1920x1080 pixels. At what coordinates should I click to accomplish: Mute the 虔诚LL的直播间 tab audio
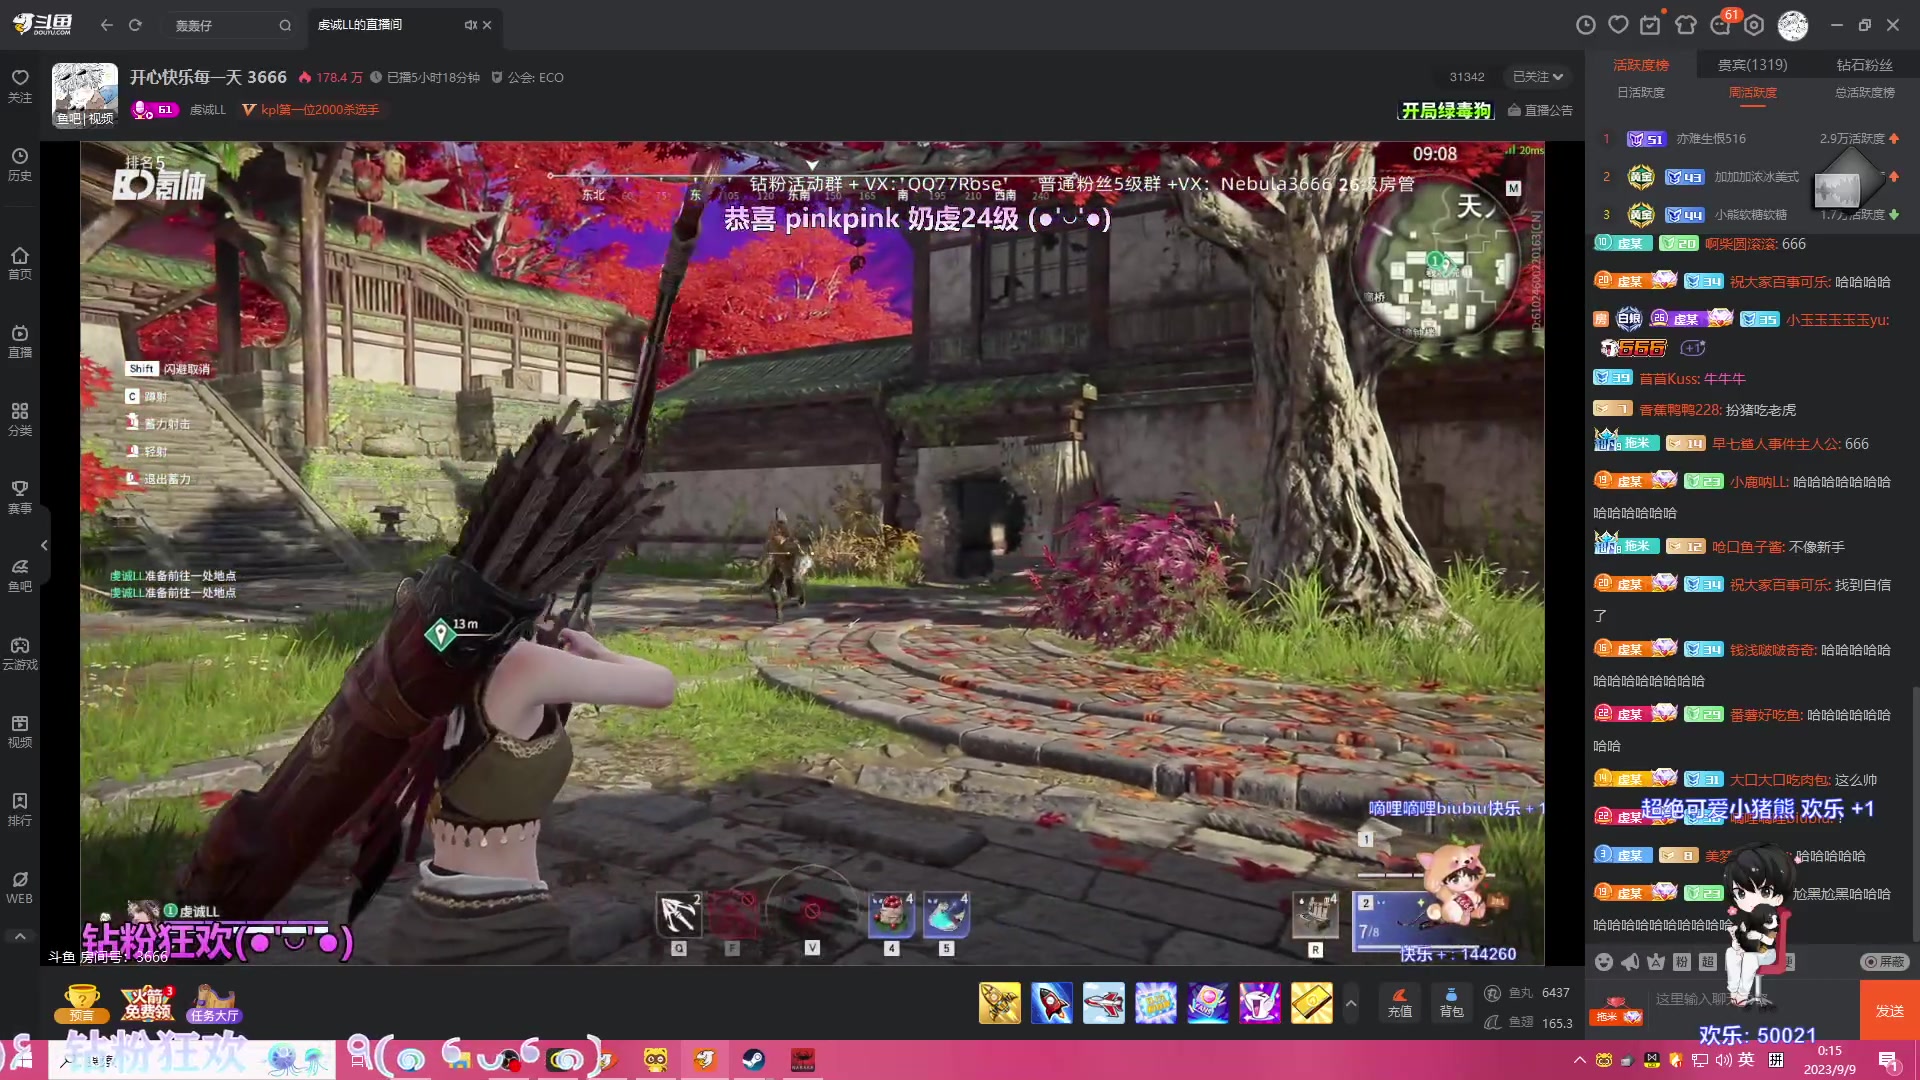[471, 25]
